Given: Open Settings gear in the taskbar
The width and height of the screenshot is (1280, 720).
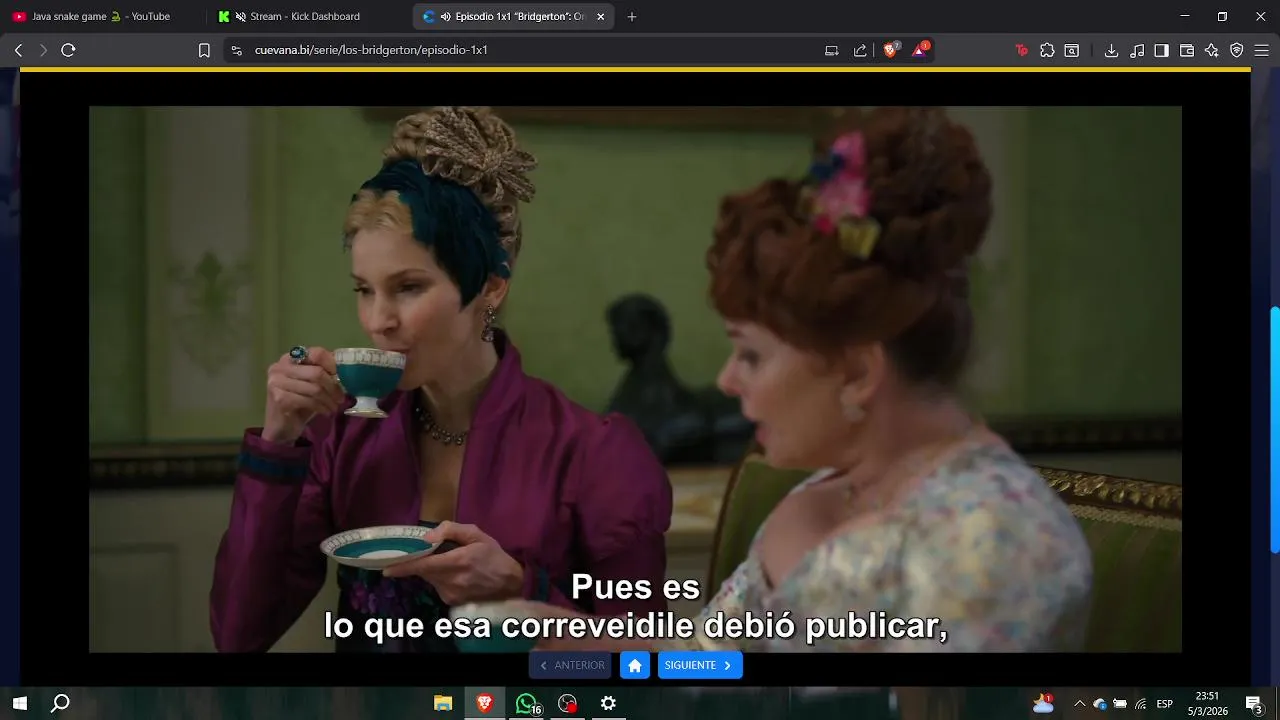Looking at the screenshot, I should tap(608, 703).
